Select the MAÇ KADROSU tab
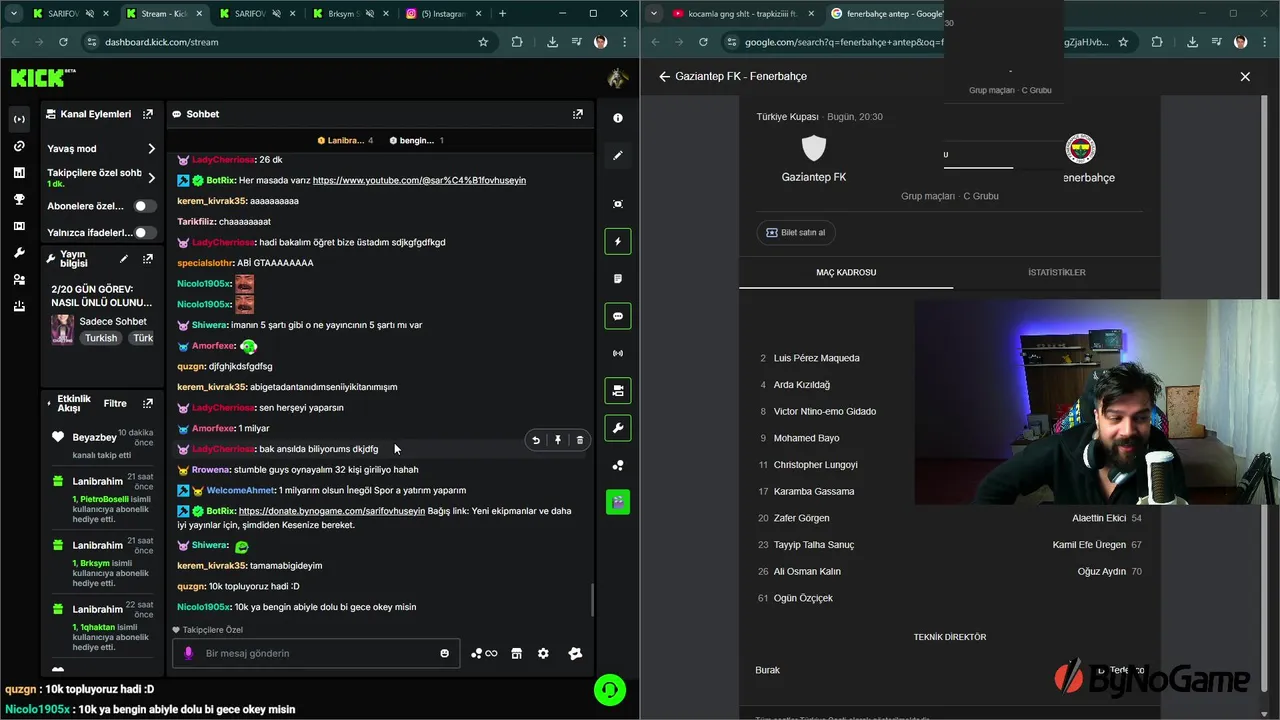This screenshot has height=720, width=1280. 846,272
